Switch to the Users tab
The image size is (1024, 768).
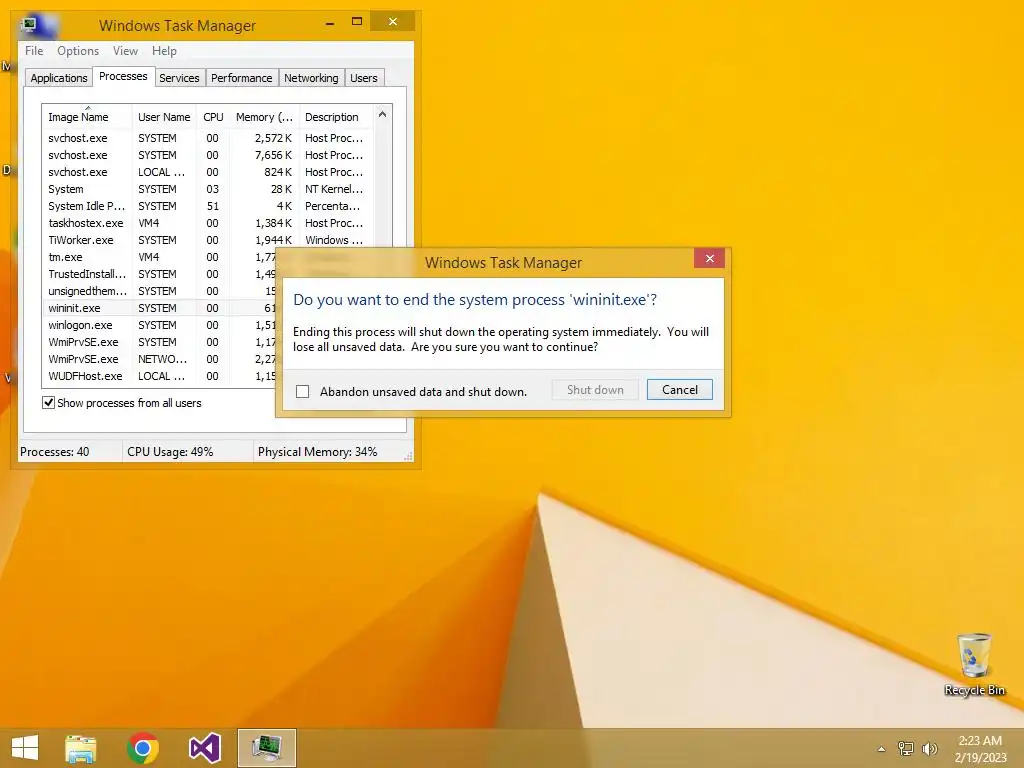click(364, 78)
